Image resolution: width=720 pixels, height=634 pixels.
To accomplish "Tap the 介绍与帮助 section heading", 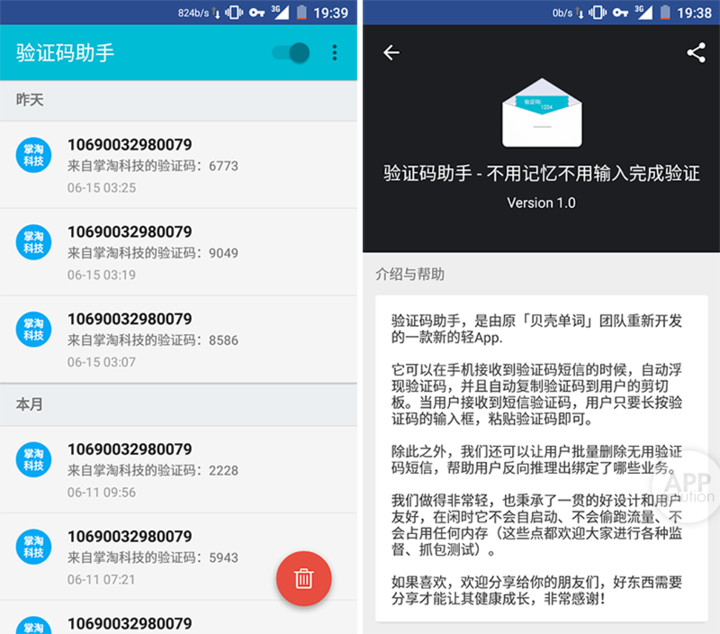I will (410, 274).
